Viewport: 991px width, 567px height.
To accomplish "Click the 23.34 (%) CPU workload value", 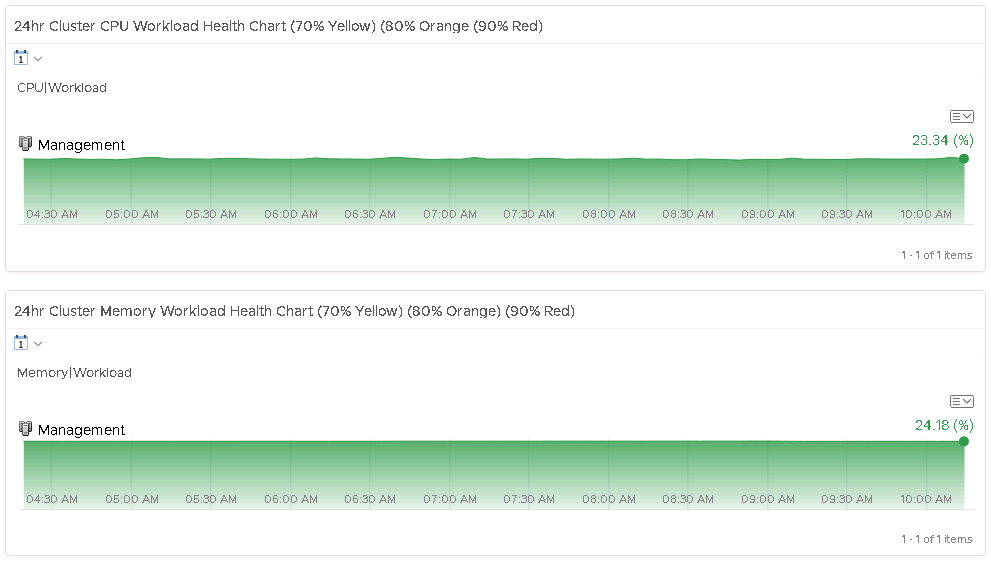I will 942,140.
